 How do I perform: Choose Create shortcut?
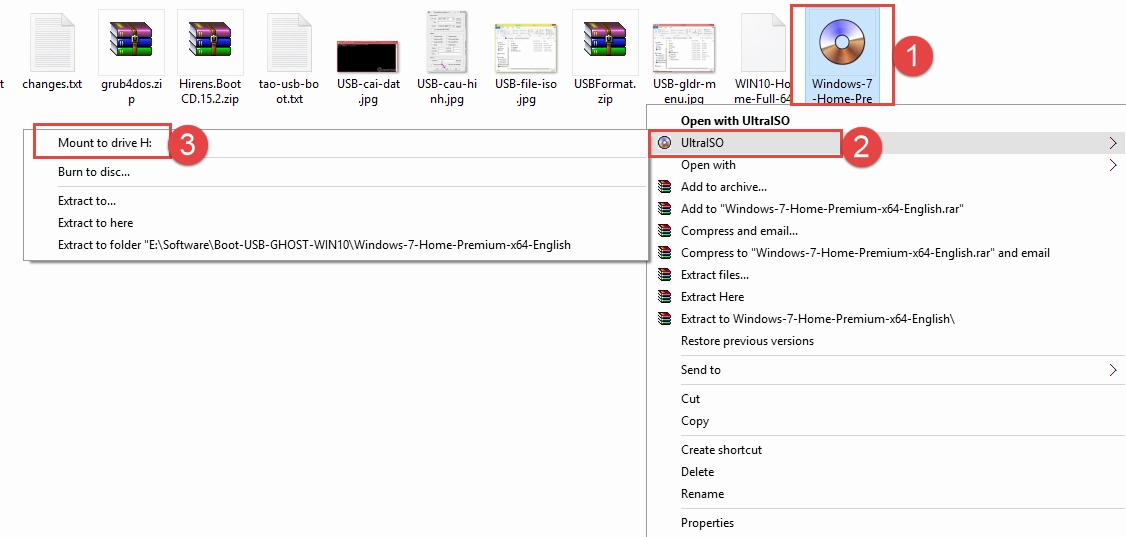coord(721,450)
